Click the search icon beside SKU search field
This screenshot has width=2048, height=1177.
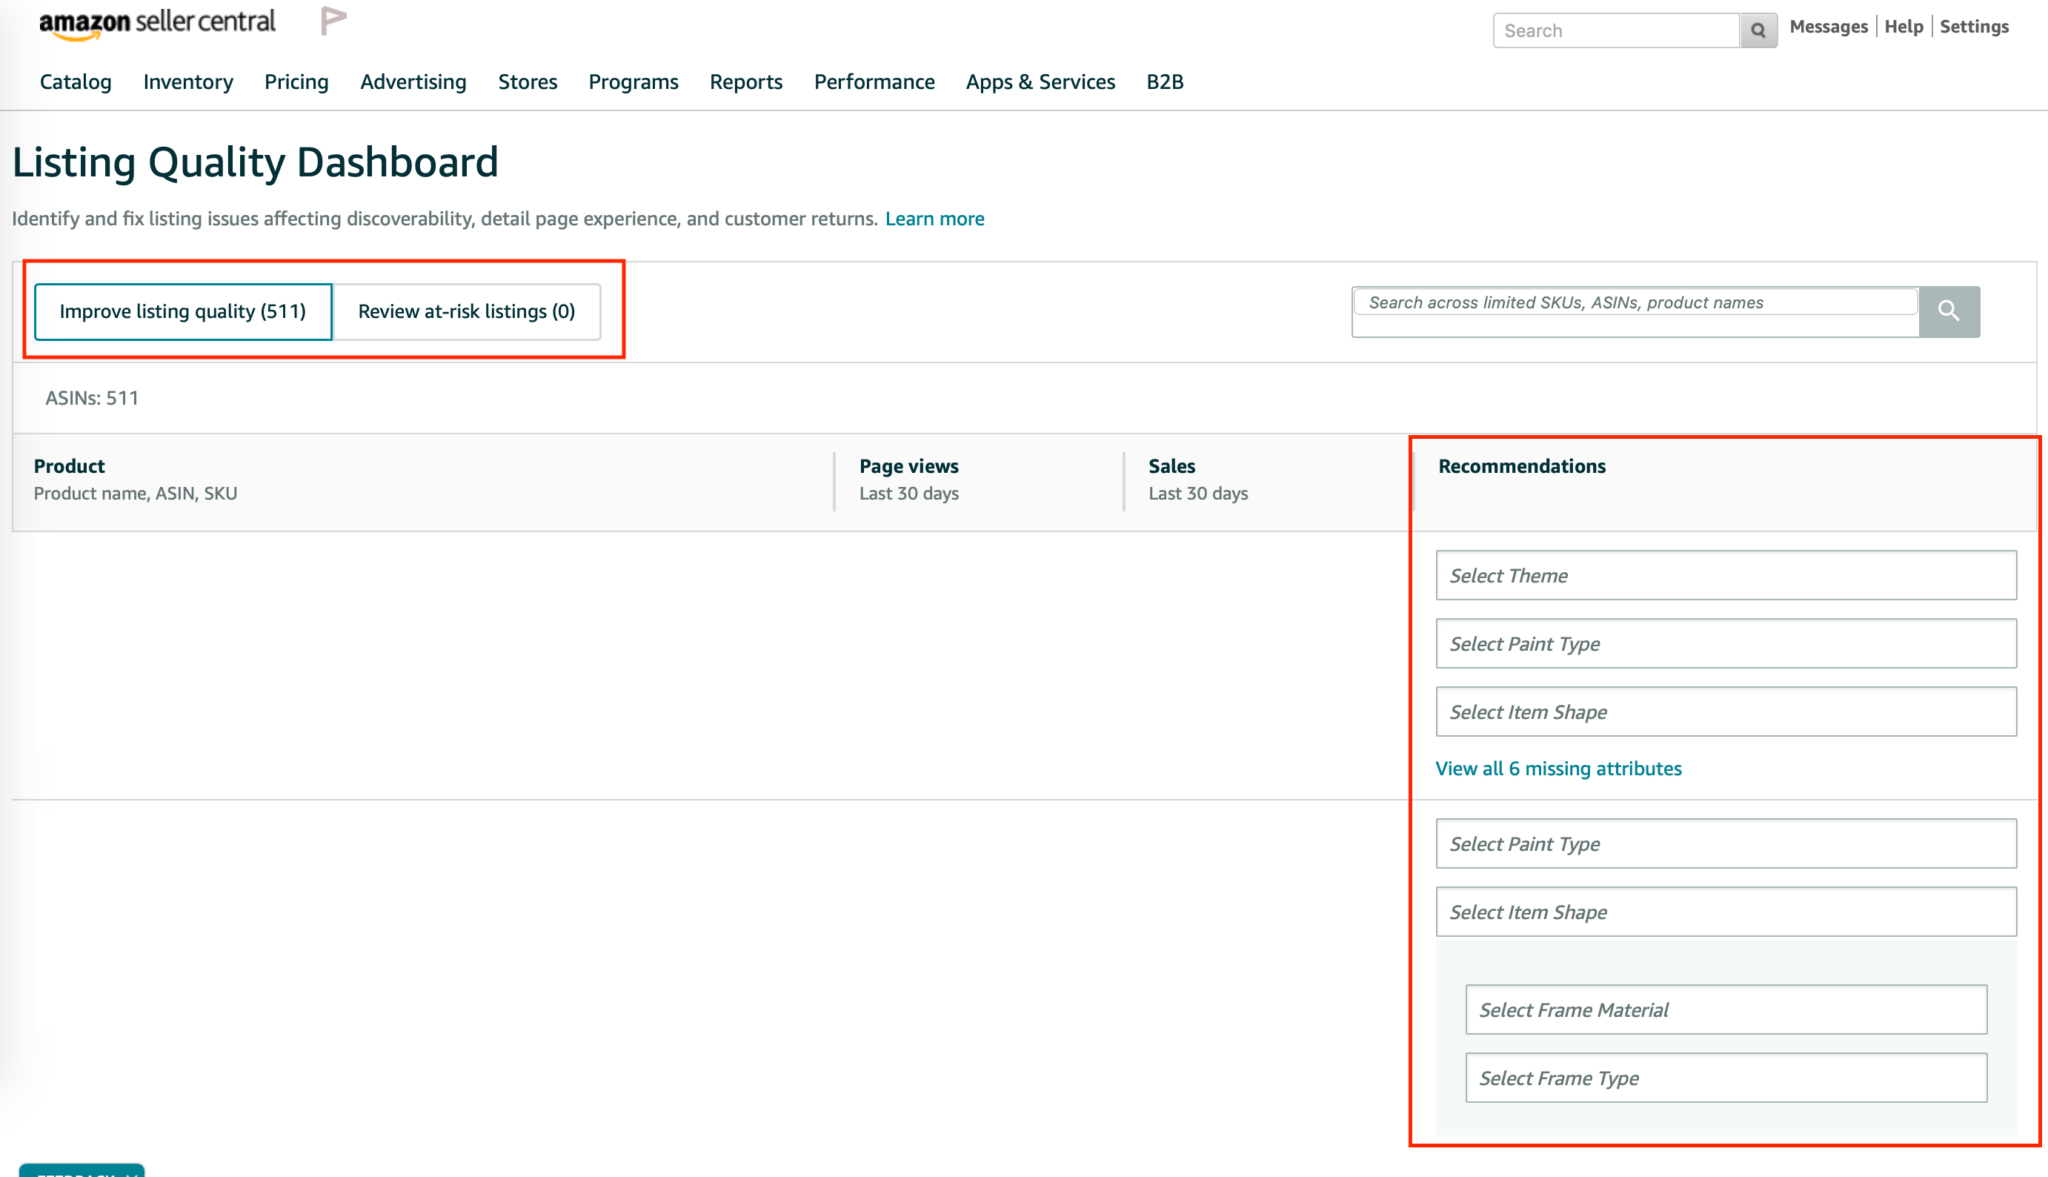(x=1948, y=311)
